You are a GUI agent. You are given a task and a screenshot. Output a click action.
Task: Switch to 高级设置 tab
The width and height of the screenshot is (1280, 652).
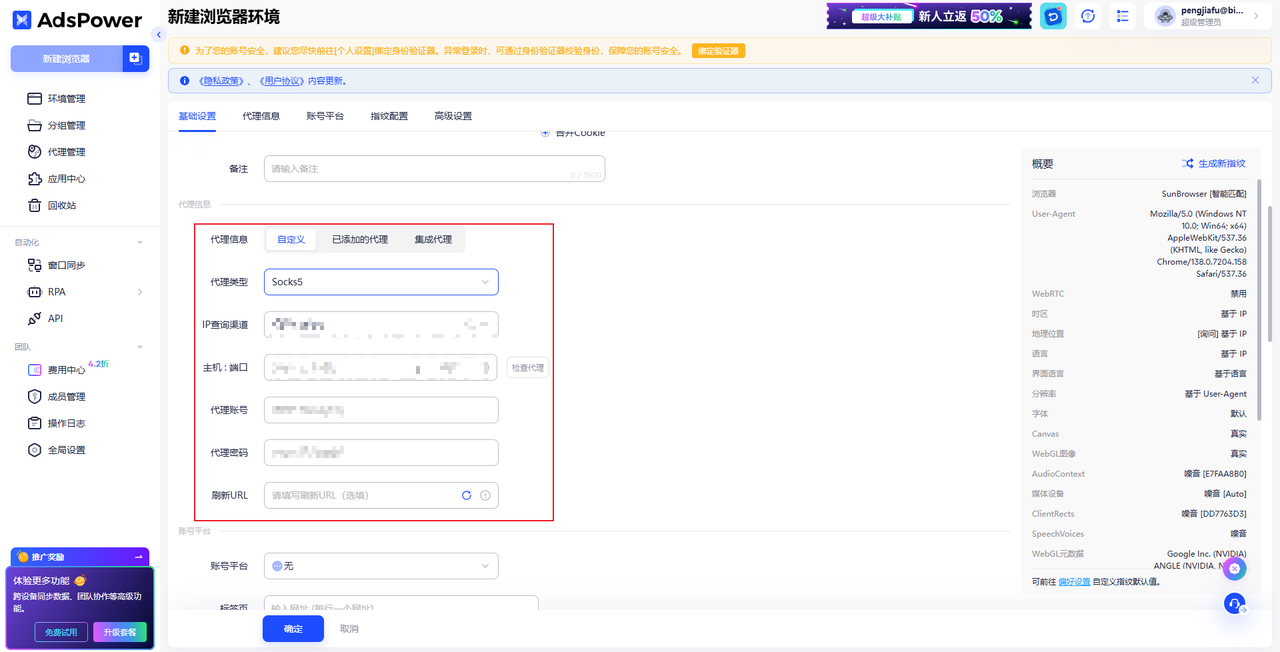click(x=453, y=116)
